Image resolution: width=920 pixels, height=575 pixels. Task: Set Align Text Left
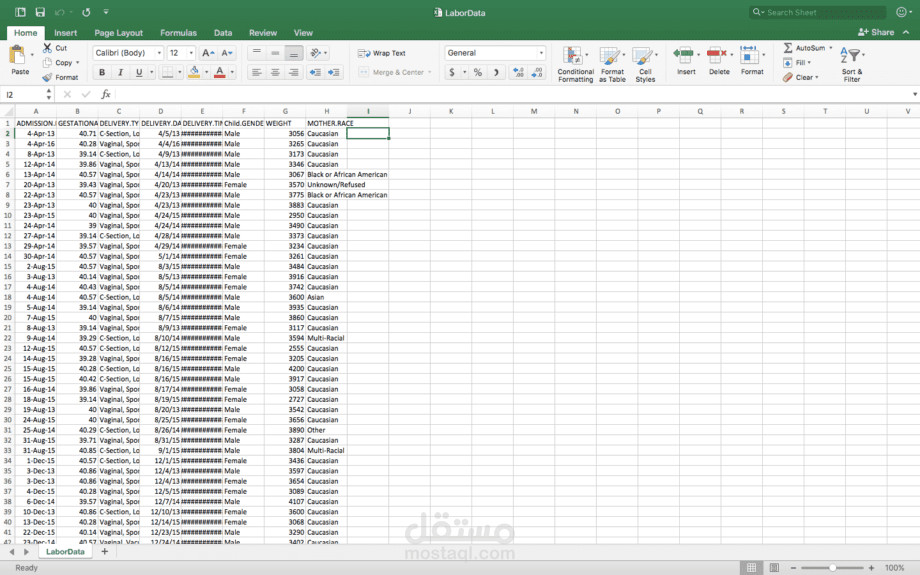click(x=256, y=72)
